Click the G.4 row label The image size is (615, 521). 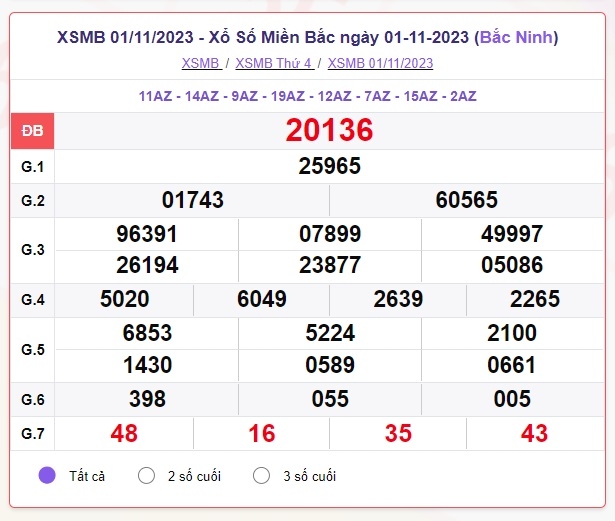[33, 300]
